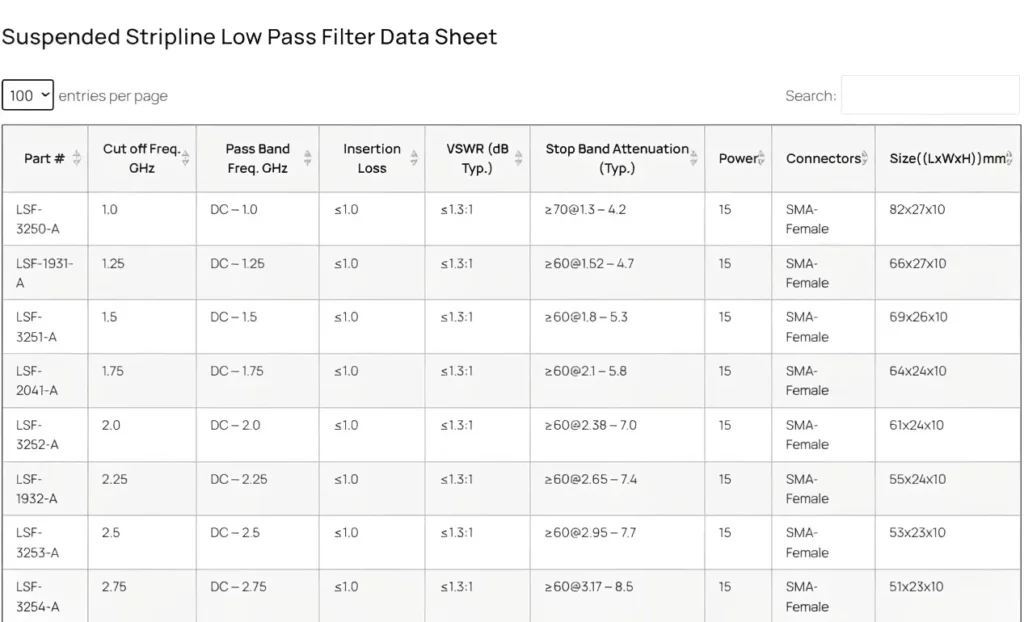Click the LSF-1931-A part number
1024x622 pixels.
(x=44, y=273)
